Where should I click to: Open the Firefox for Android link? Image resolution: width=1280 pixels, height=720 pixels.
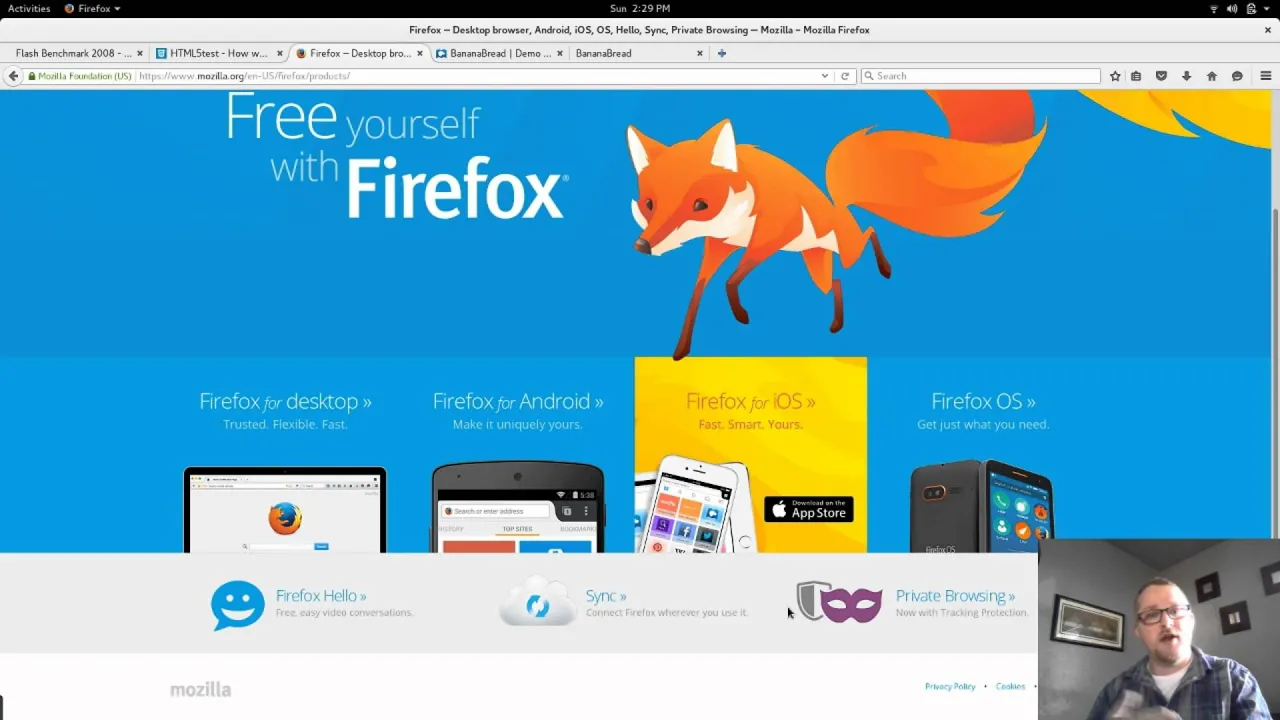pos(518,401)
